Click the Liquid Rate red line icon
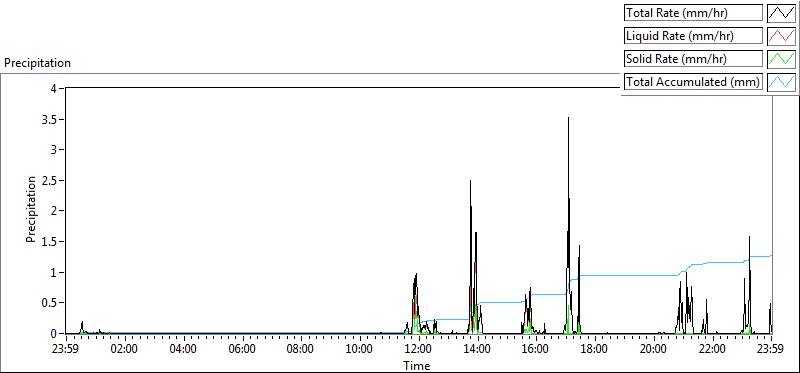The height and width of the screenshot is (373, 800). point(781,36)
